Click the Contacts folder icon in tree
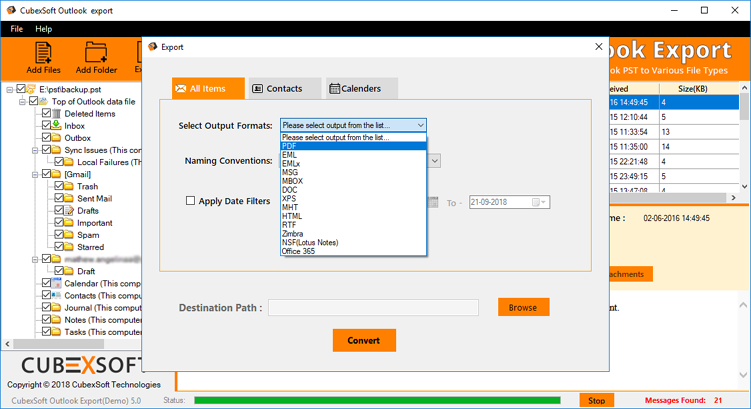751x409 pixels. (57, 296)
